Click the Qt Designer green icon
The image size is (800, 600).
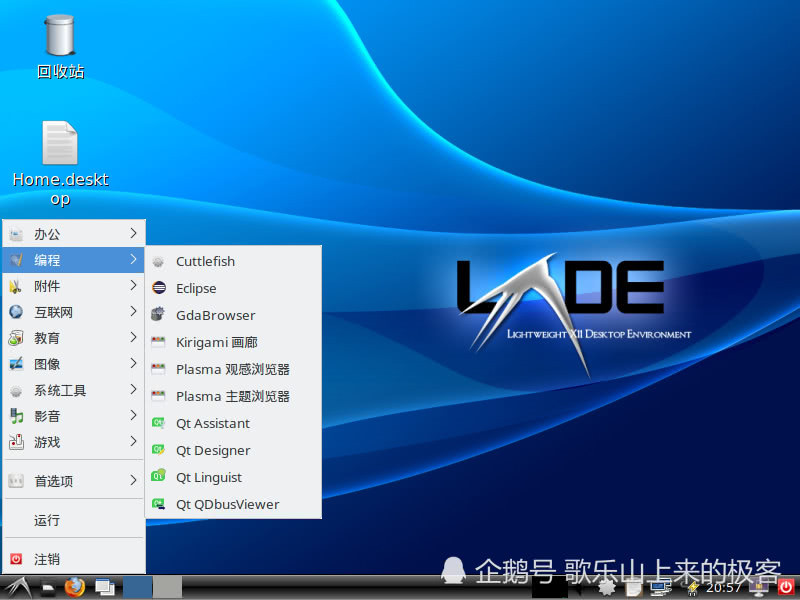158,449
